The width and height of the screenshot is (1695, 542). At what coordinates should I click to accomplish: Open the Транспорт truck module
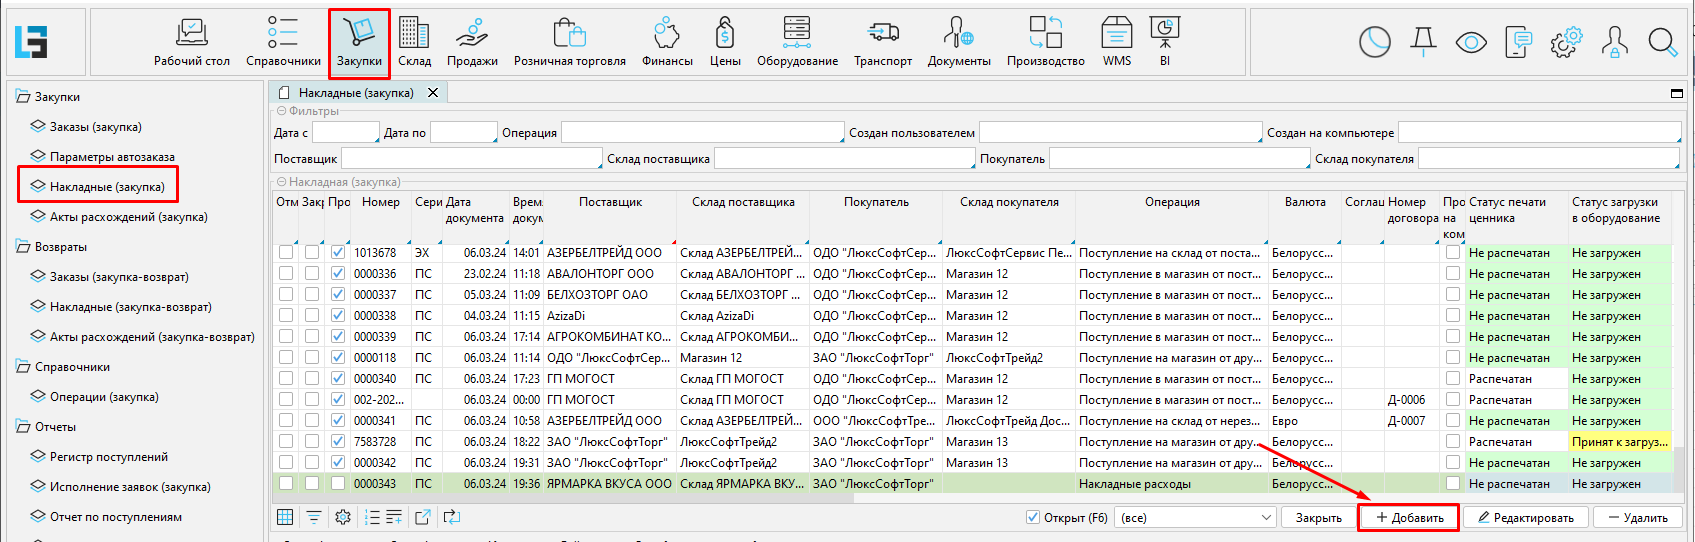coord(882,42)
